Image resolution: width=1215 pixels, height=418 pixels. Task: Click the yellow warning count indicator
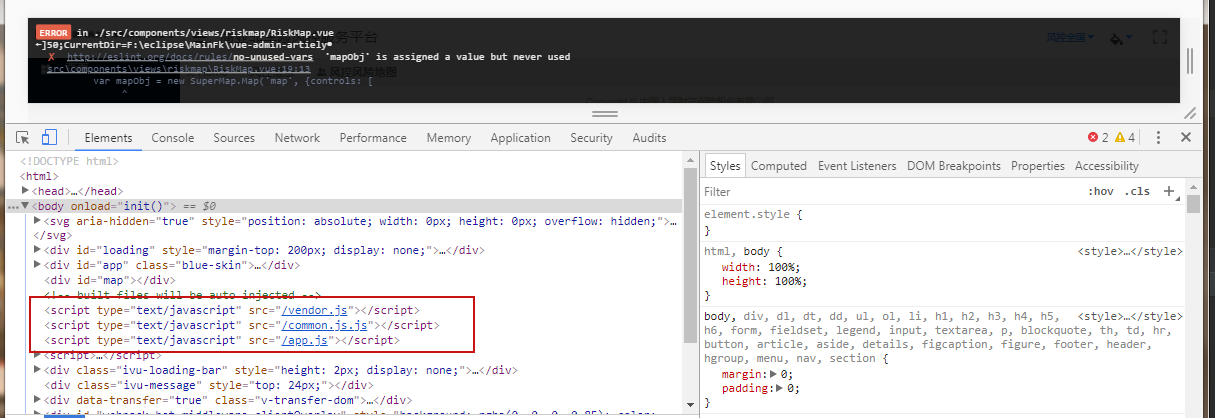pos(1126,138)
